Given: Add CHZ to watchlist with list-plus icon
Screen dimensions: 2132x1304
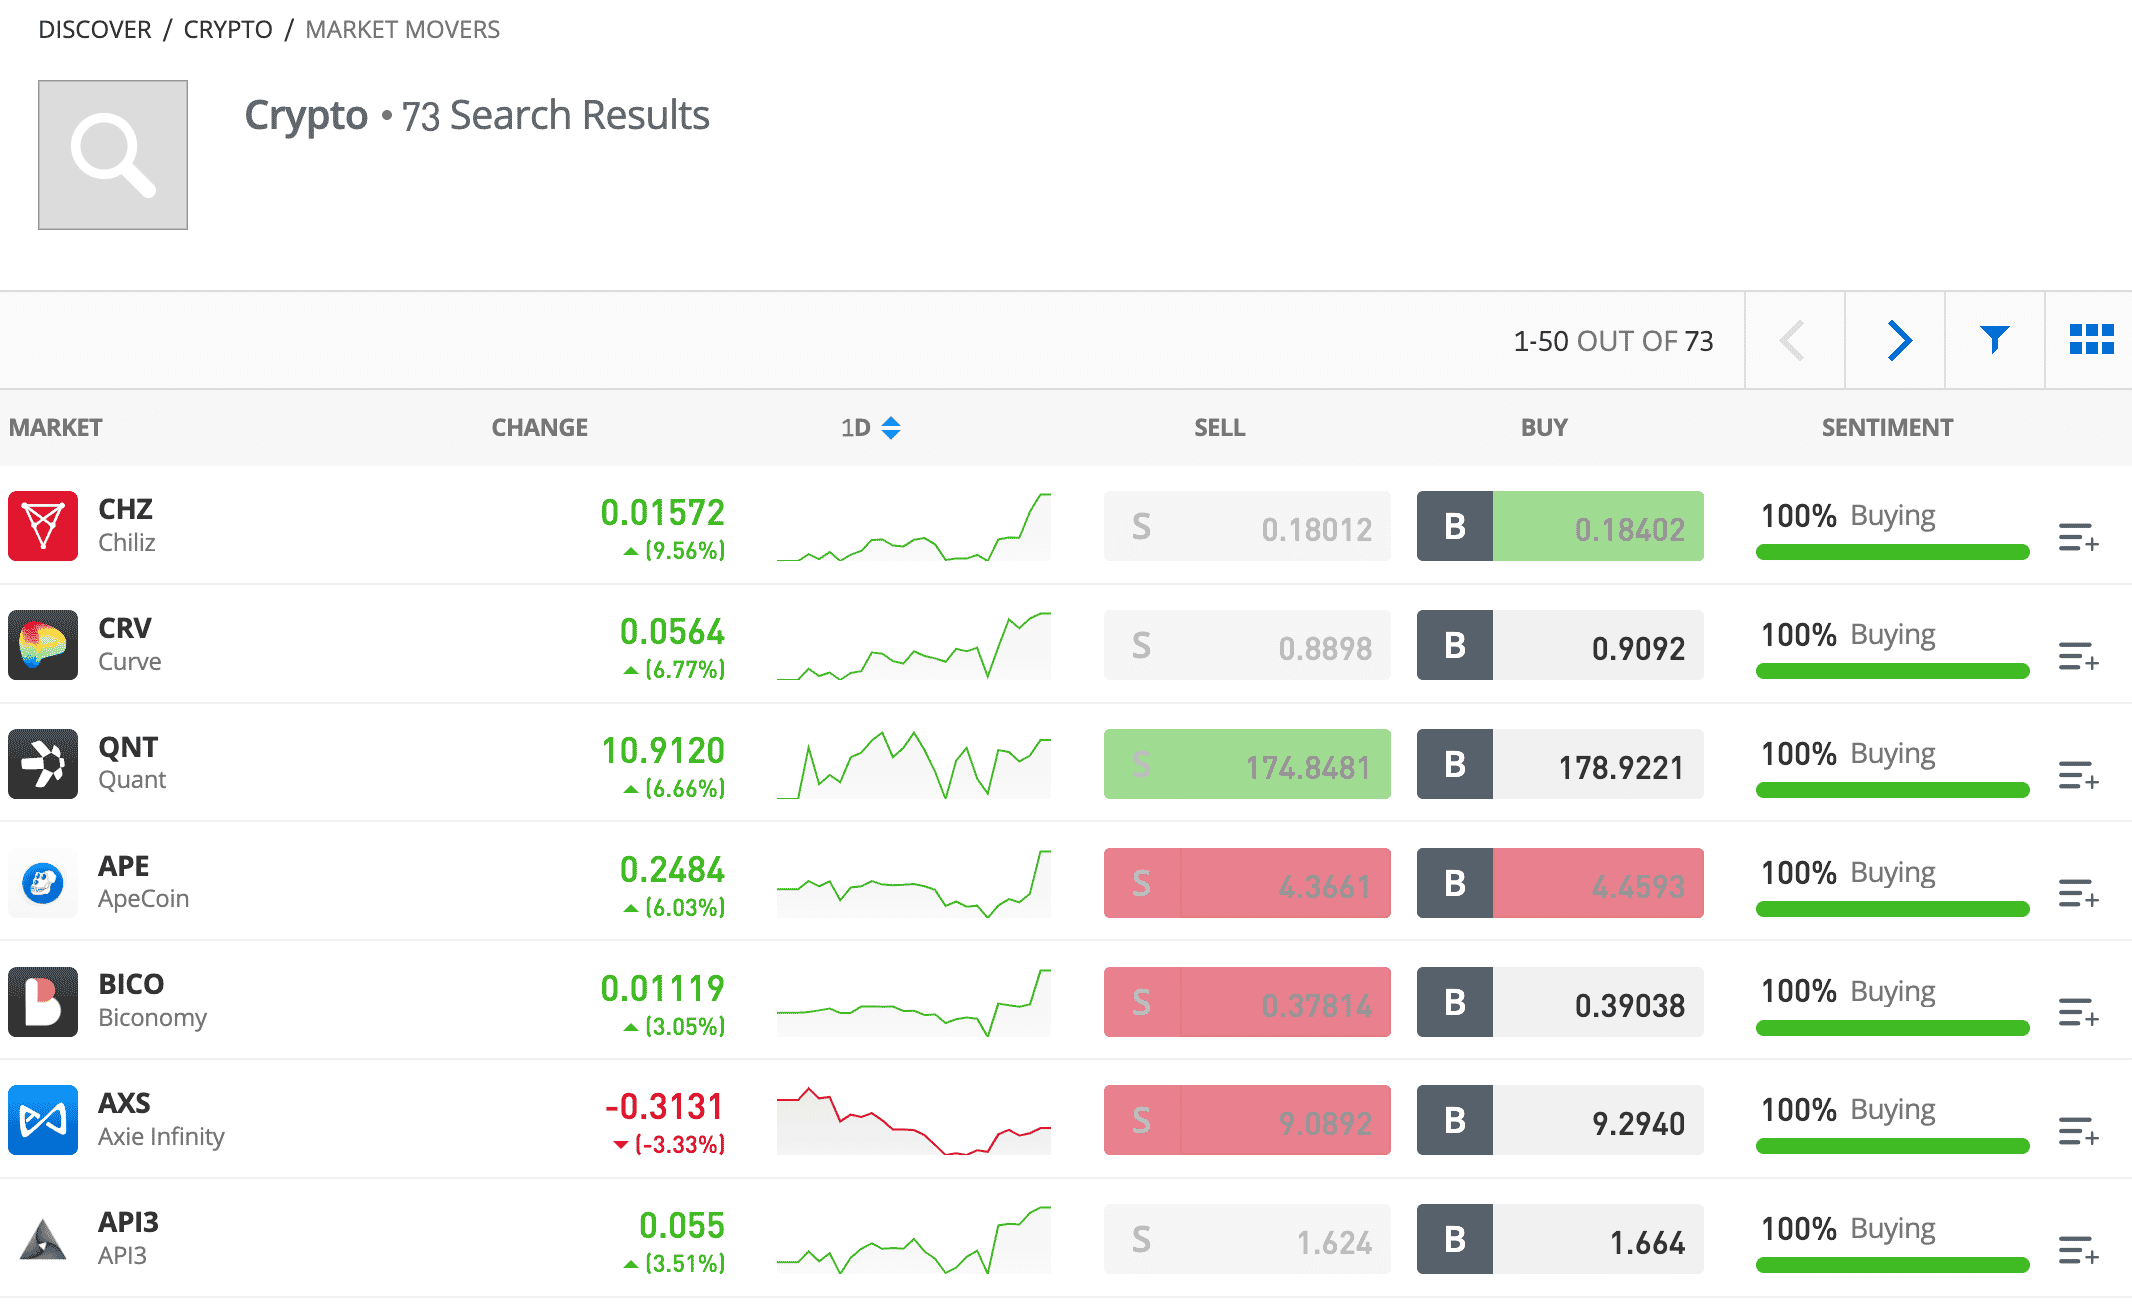Looking at the screenshot, I should (x=2078, y=537).
